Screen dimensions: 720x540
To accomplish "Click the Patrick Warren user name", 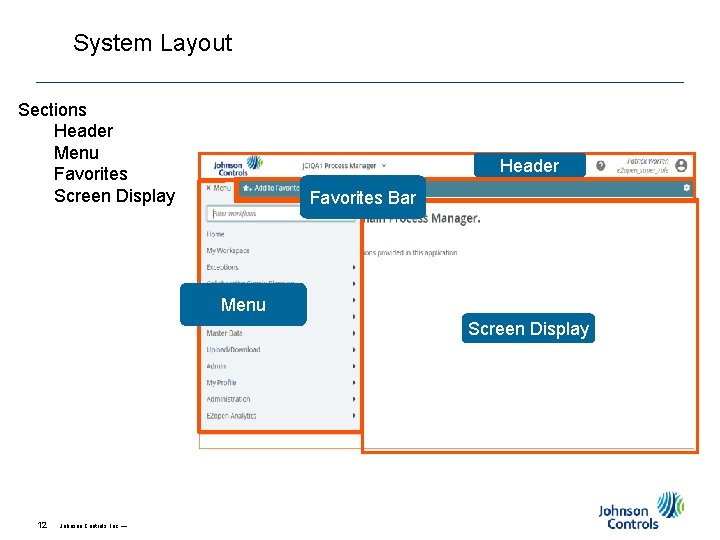I will click(x=647, y=161).
